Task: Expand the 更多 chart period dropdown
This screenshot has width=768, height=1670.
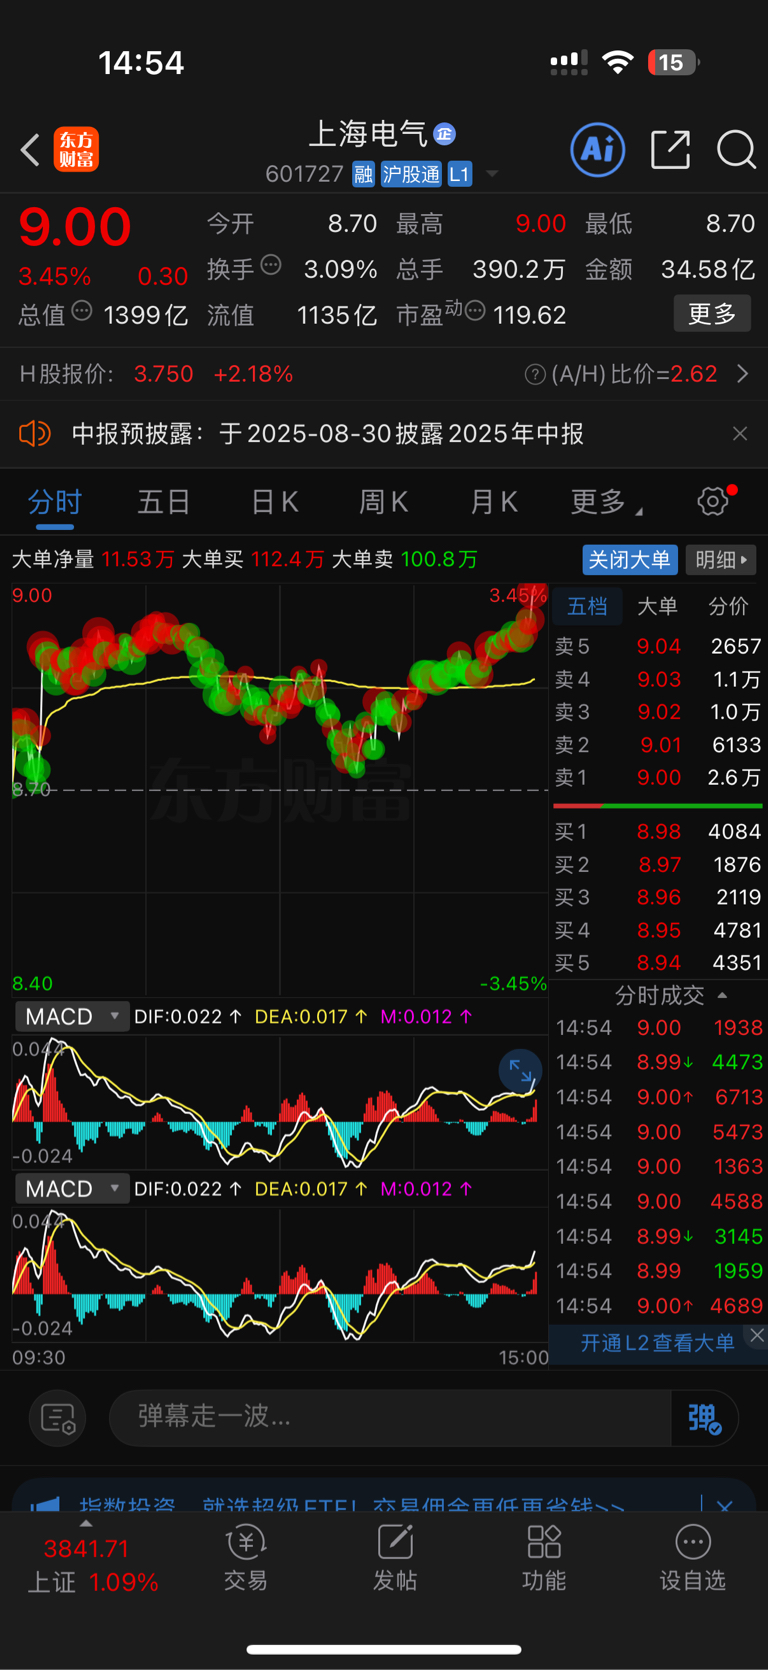Action: pyautogui.click(x=606, y=501)
